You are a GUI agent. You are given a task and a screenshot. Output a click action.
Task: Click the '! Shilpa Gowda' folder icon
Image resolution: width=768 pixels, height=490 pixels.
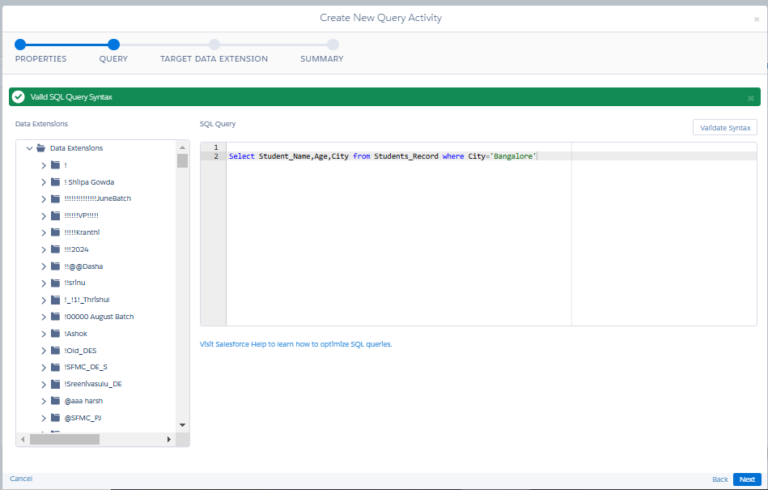click(x=55, y=182)
